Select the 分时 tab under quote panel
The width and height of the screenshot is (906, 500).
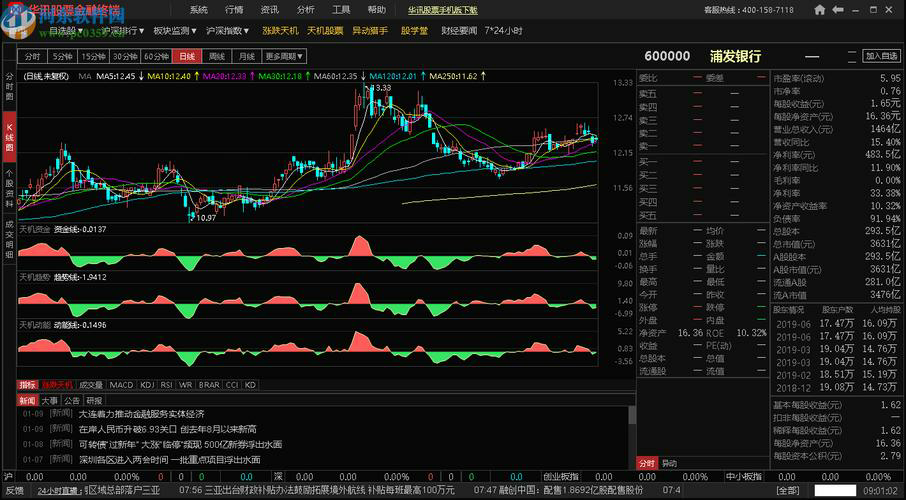pyautogui.click(x=647, y=463)
